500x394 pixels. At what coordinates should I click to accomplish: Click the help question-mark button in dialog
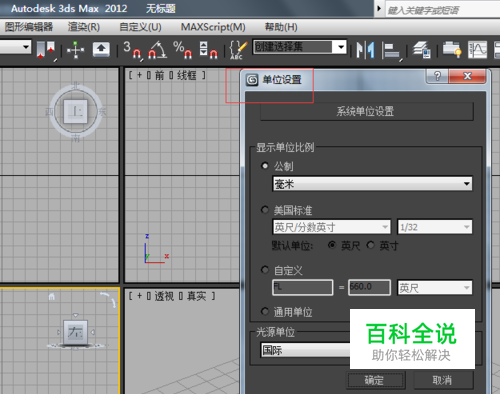437,76
